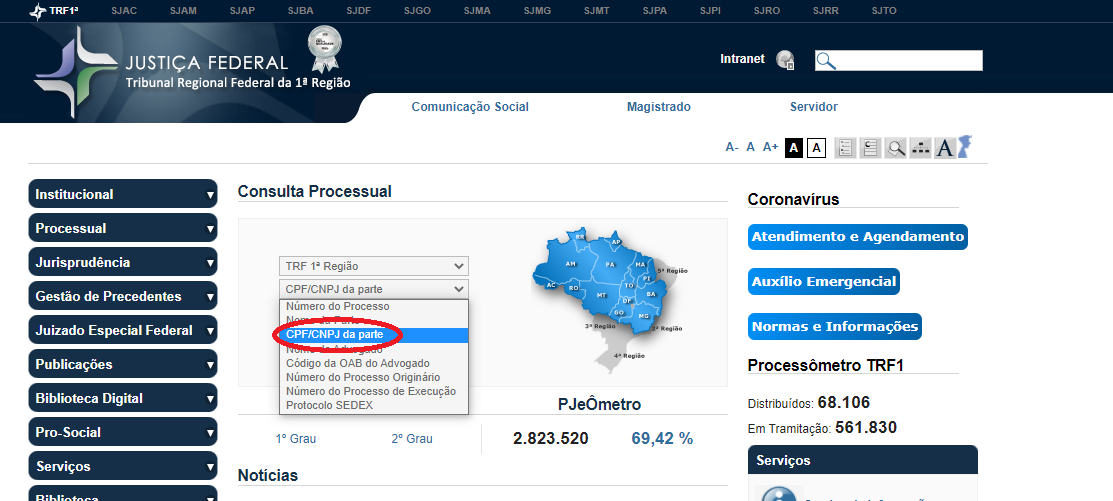
Task: Click the site map hierarchy icon
Action: coord(921,148)
